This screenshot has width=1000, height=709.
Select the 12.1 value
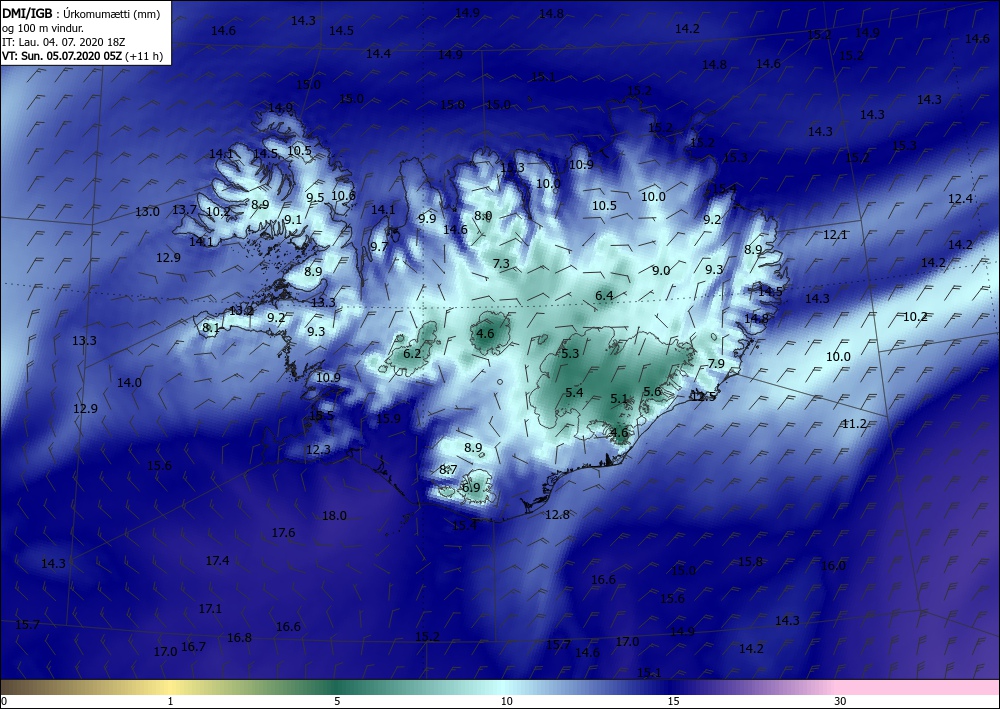[835, 235]
